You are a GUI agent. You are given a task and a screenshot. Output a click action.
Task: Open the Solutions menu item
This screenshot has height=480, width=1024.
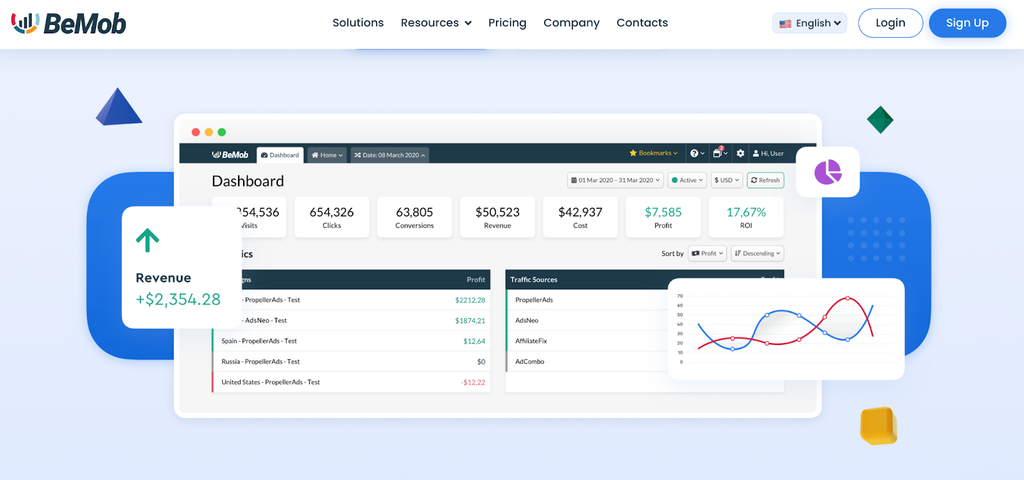pos(358,23)
